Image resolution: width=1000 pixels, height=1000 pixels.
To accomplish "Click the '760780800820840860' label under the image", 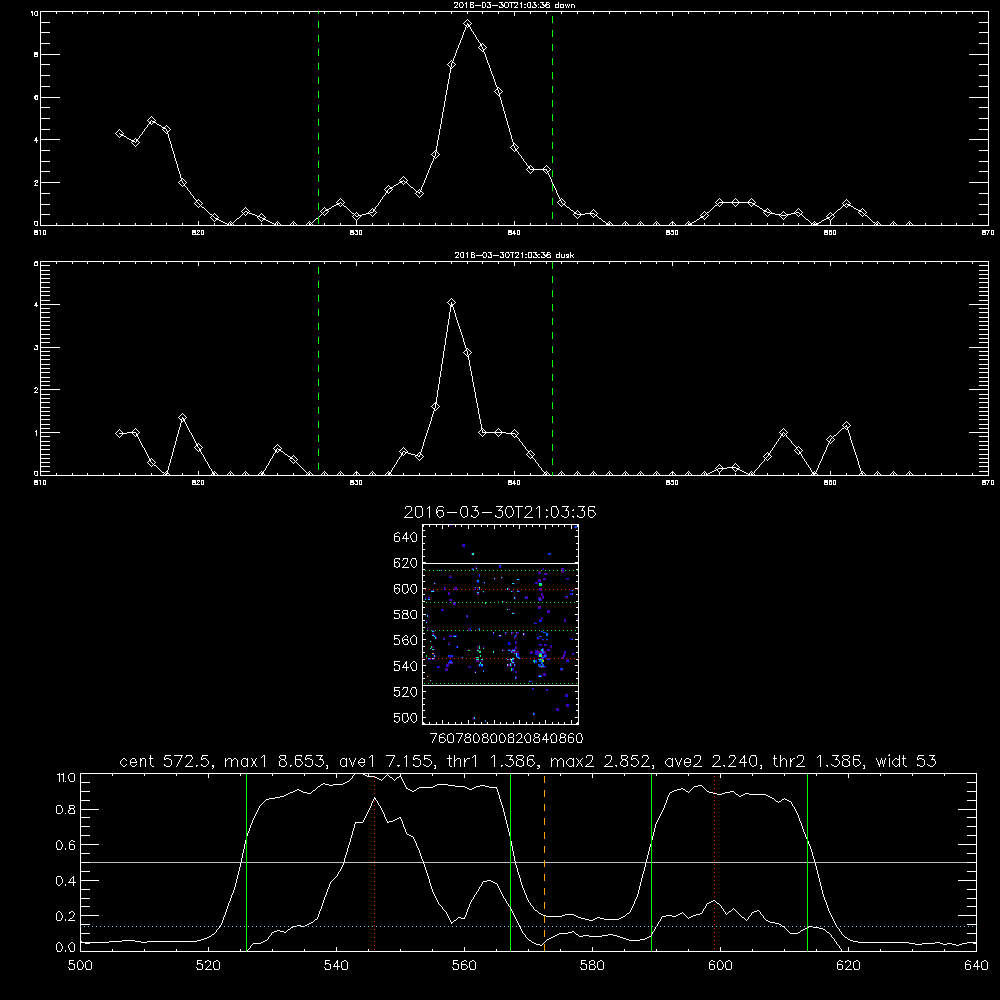I will coord(506,739).
